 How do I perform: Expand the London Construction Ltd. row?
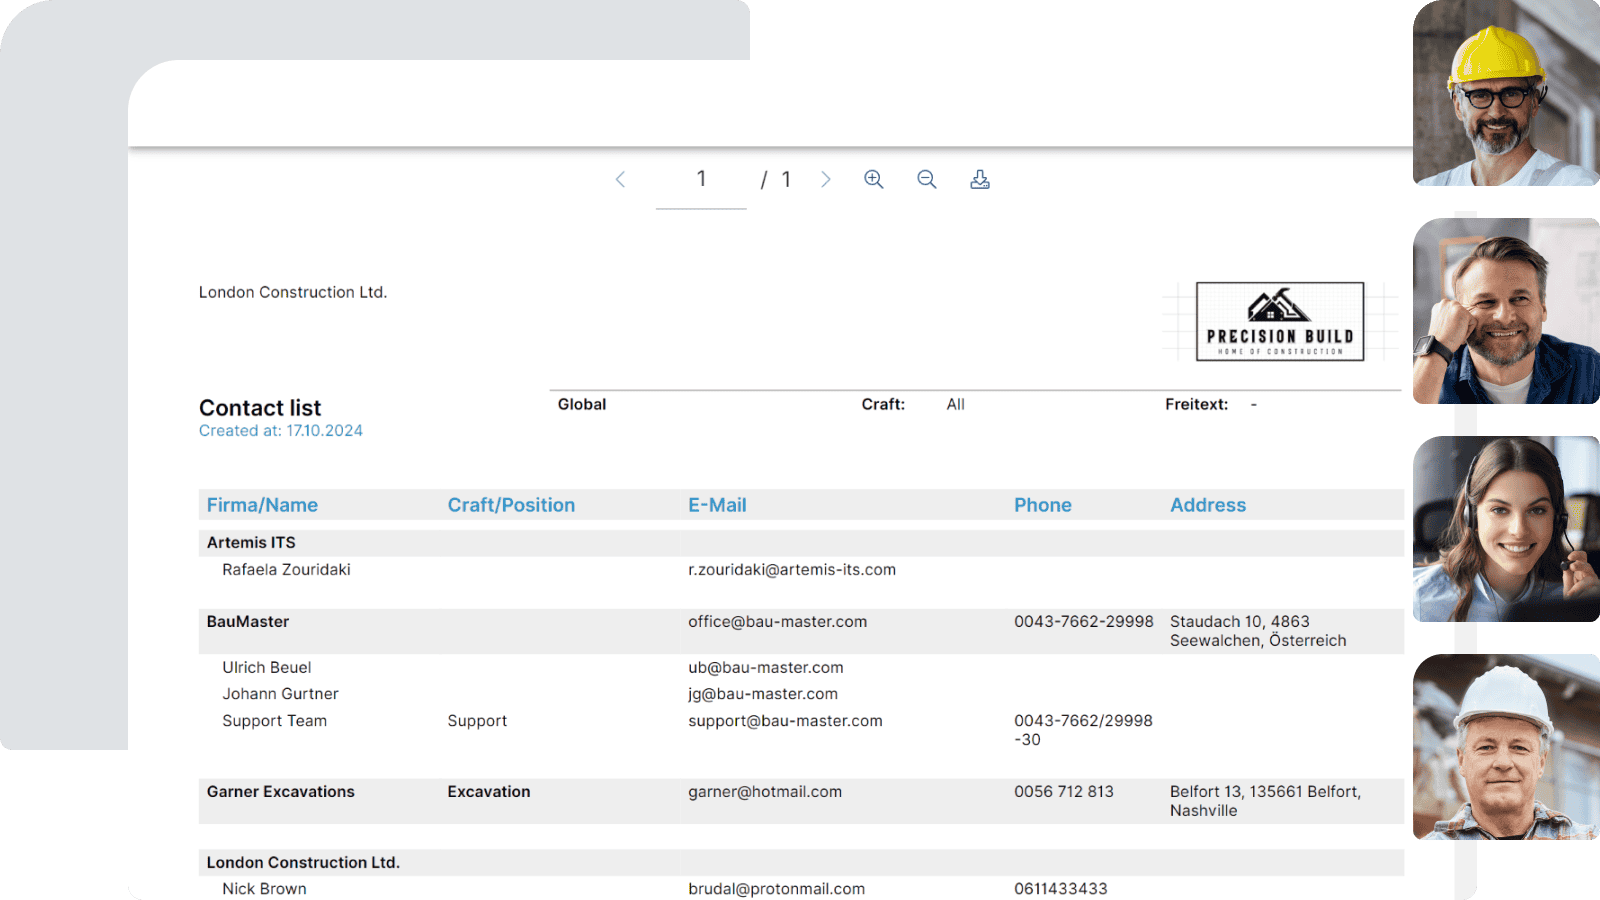(x=303, y=862)
